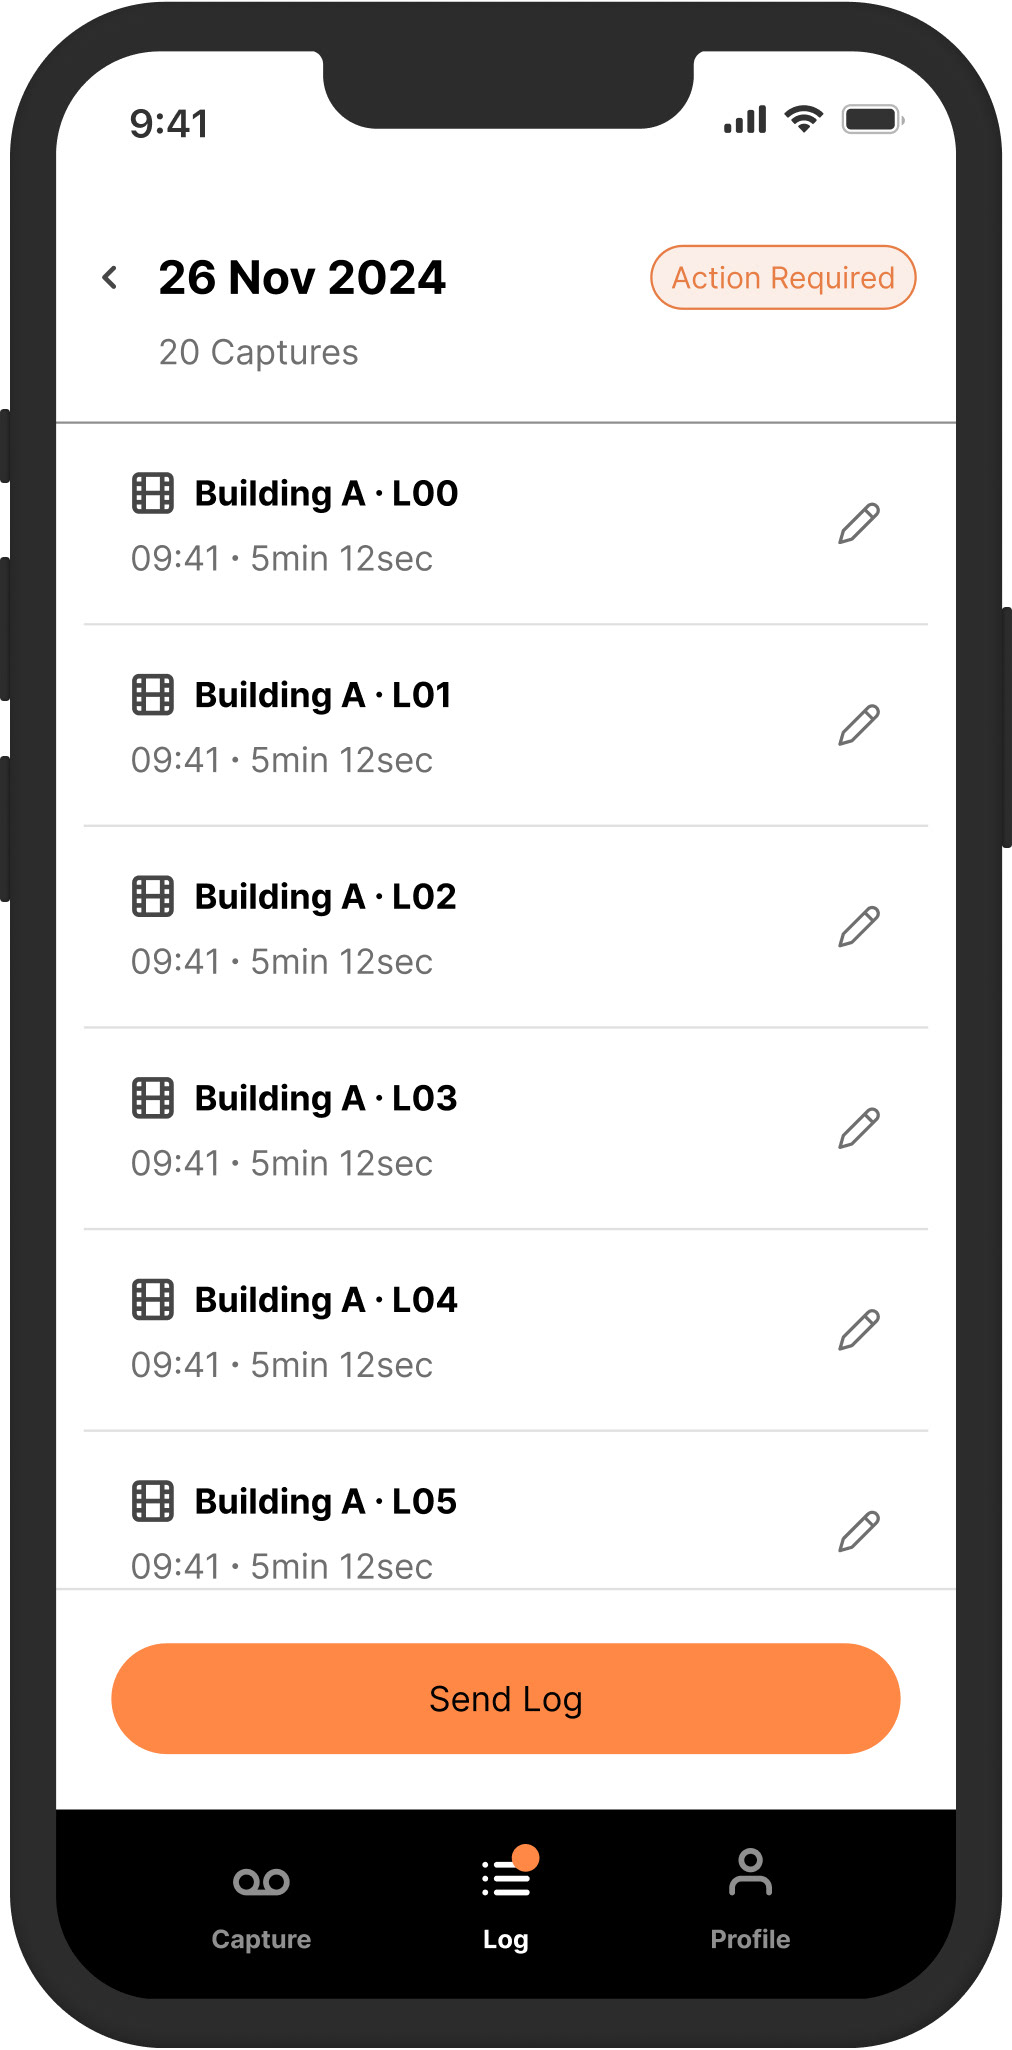Edit the Building A L00 capture

858,524
